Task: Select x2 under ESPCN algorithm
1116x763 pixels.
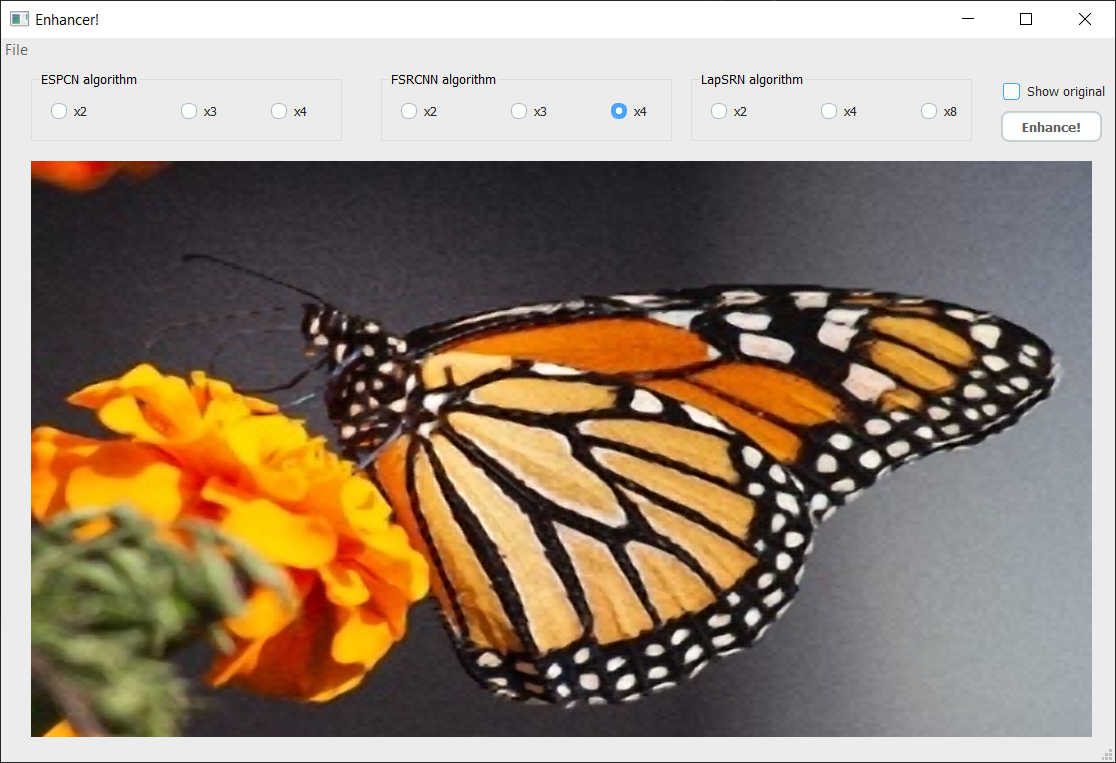Action: coord(58,111)
